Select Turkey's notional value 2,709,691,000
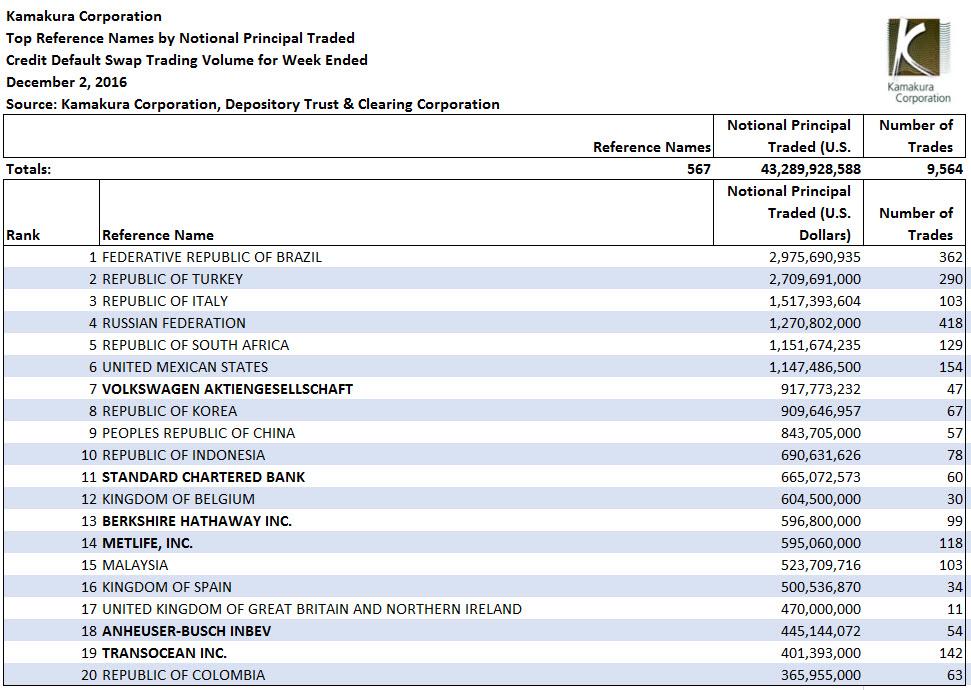 (x=815, y=279)
